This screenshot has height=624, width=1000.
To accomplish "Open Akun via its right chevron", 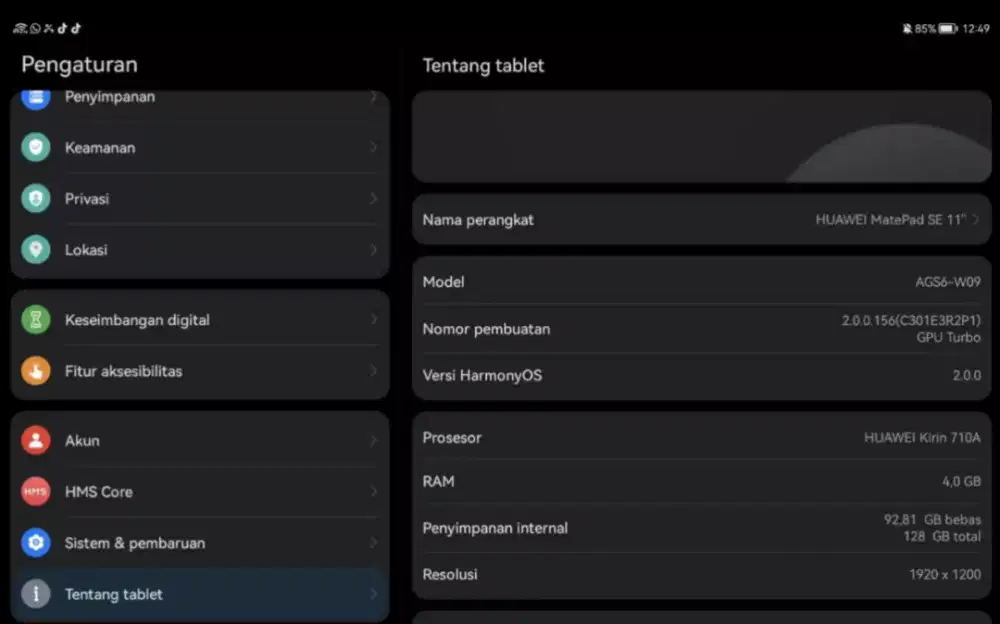I will (373, 440).
